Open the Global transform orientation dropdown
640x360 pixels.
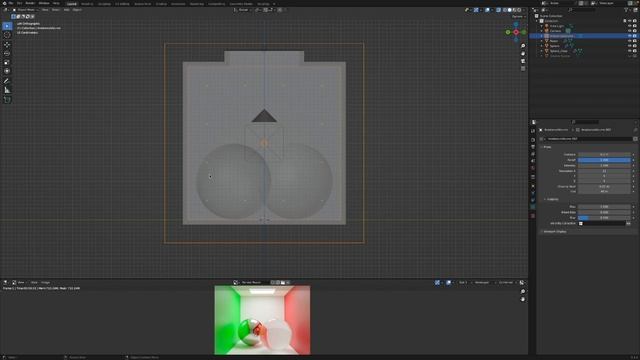point(243,10)
